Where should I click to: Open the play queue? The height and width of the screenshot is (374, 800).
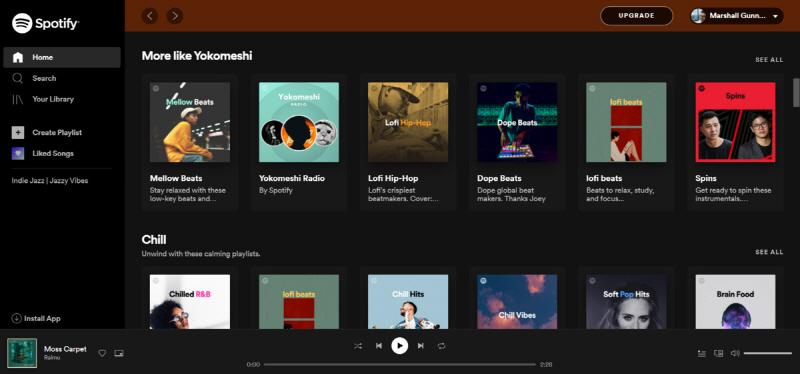click(702, 353)
